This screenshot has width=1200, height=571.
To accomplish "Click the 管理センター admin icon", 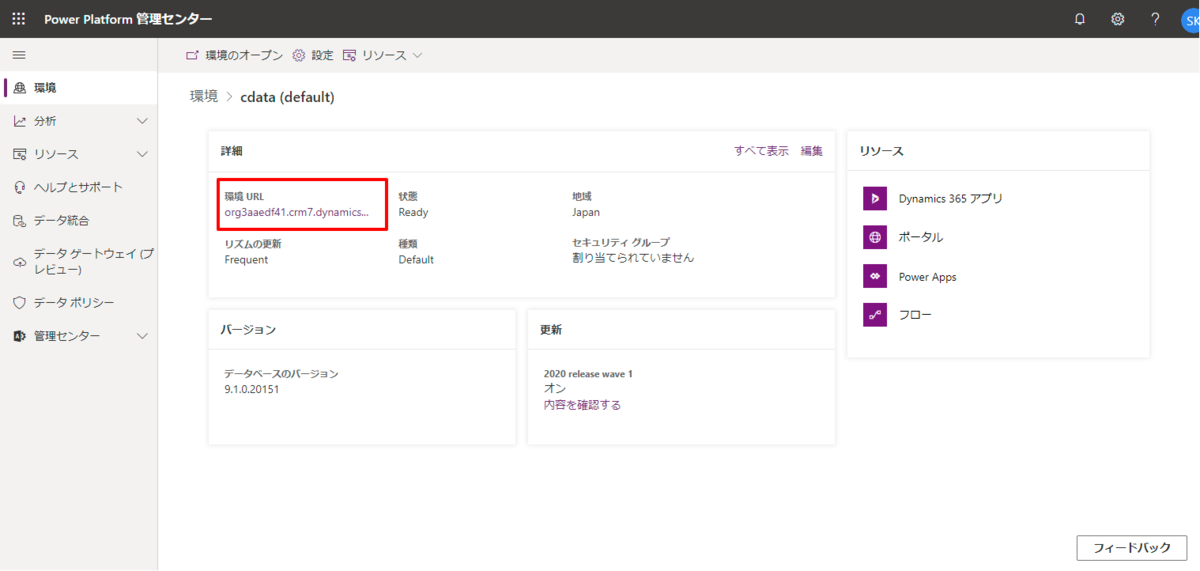I will point(19,336).
